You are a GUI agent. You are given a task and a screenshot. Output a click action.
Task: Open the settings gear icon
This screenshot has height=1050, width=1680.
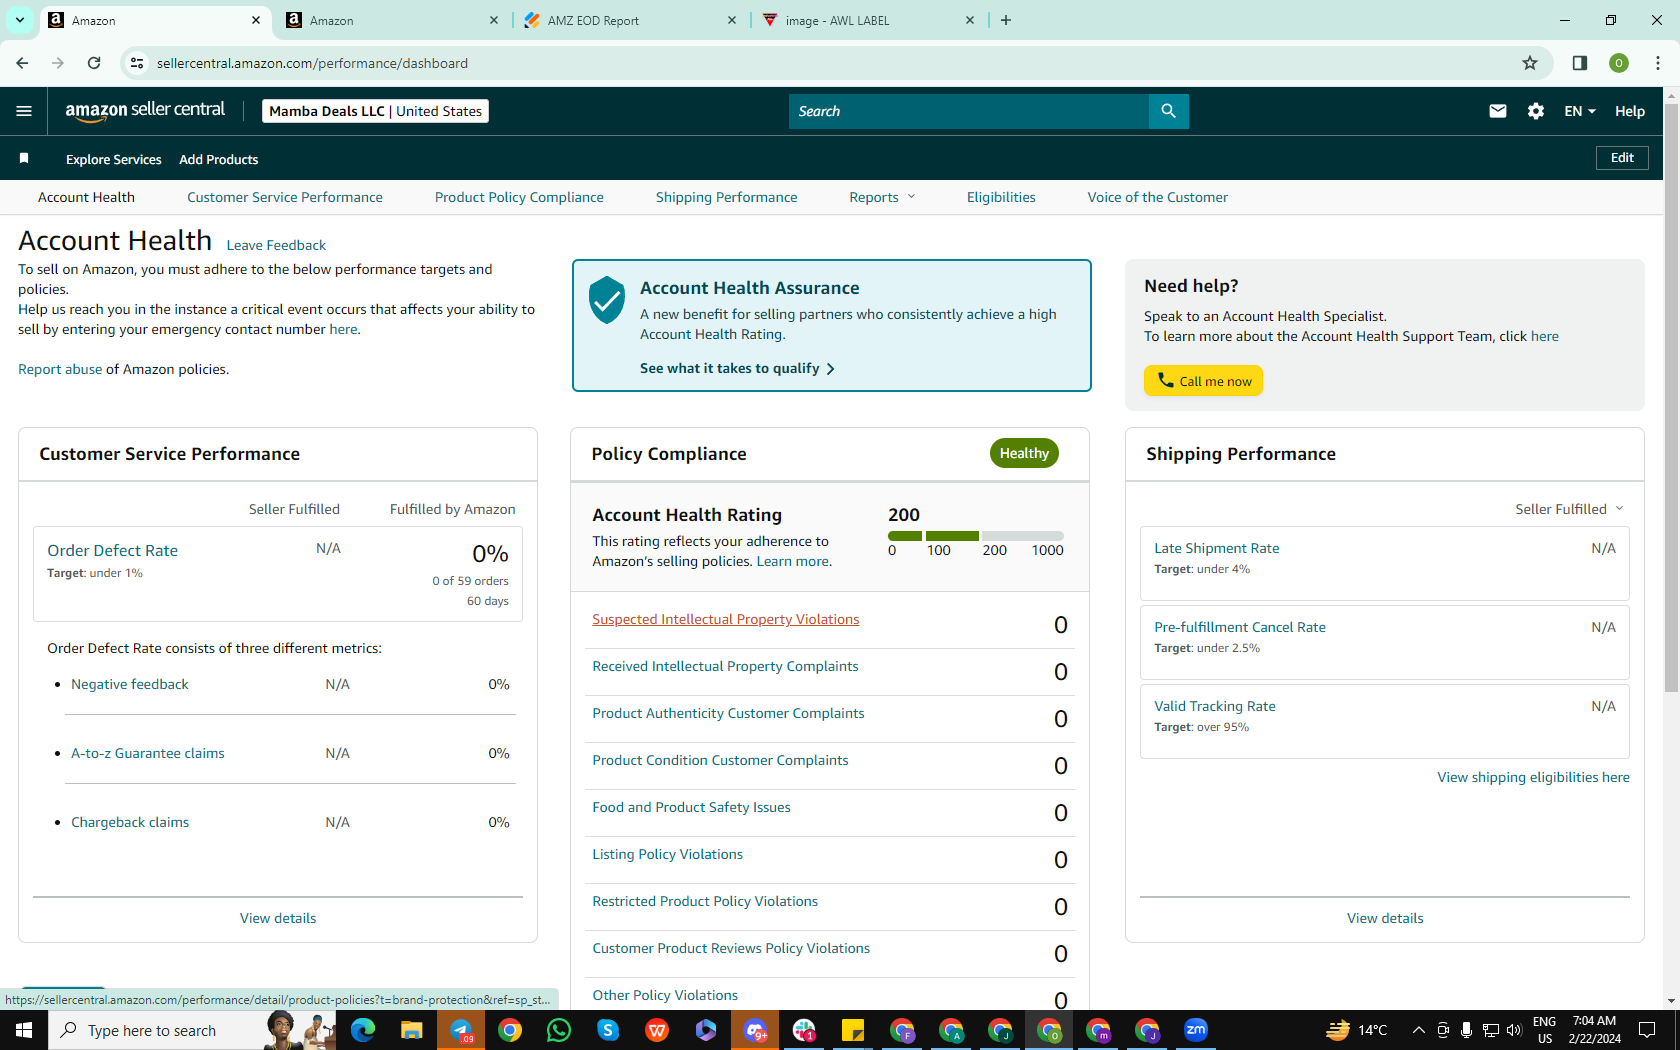[1536, 111]
